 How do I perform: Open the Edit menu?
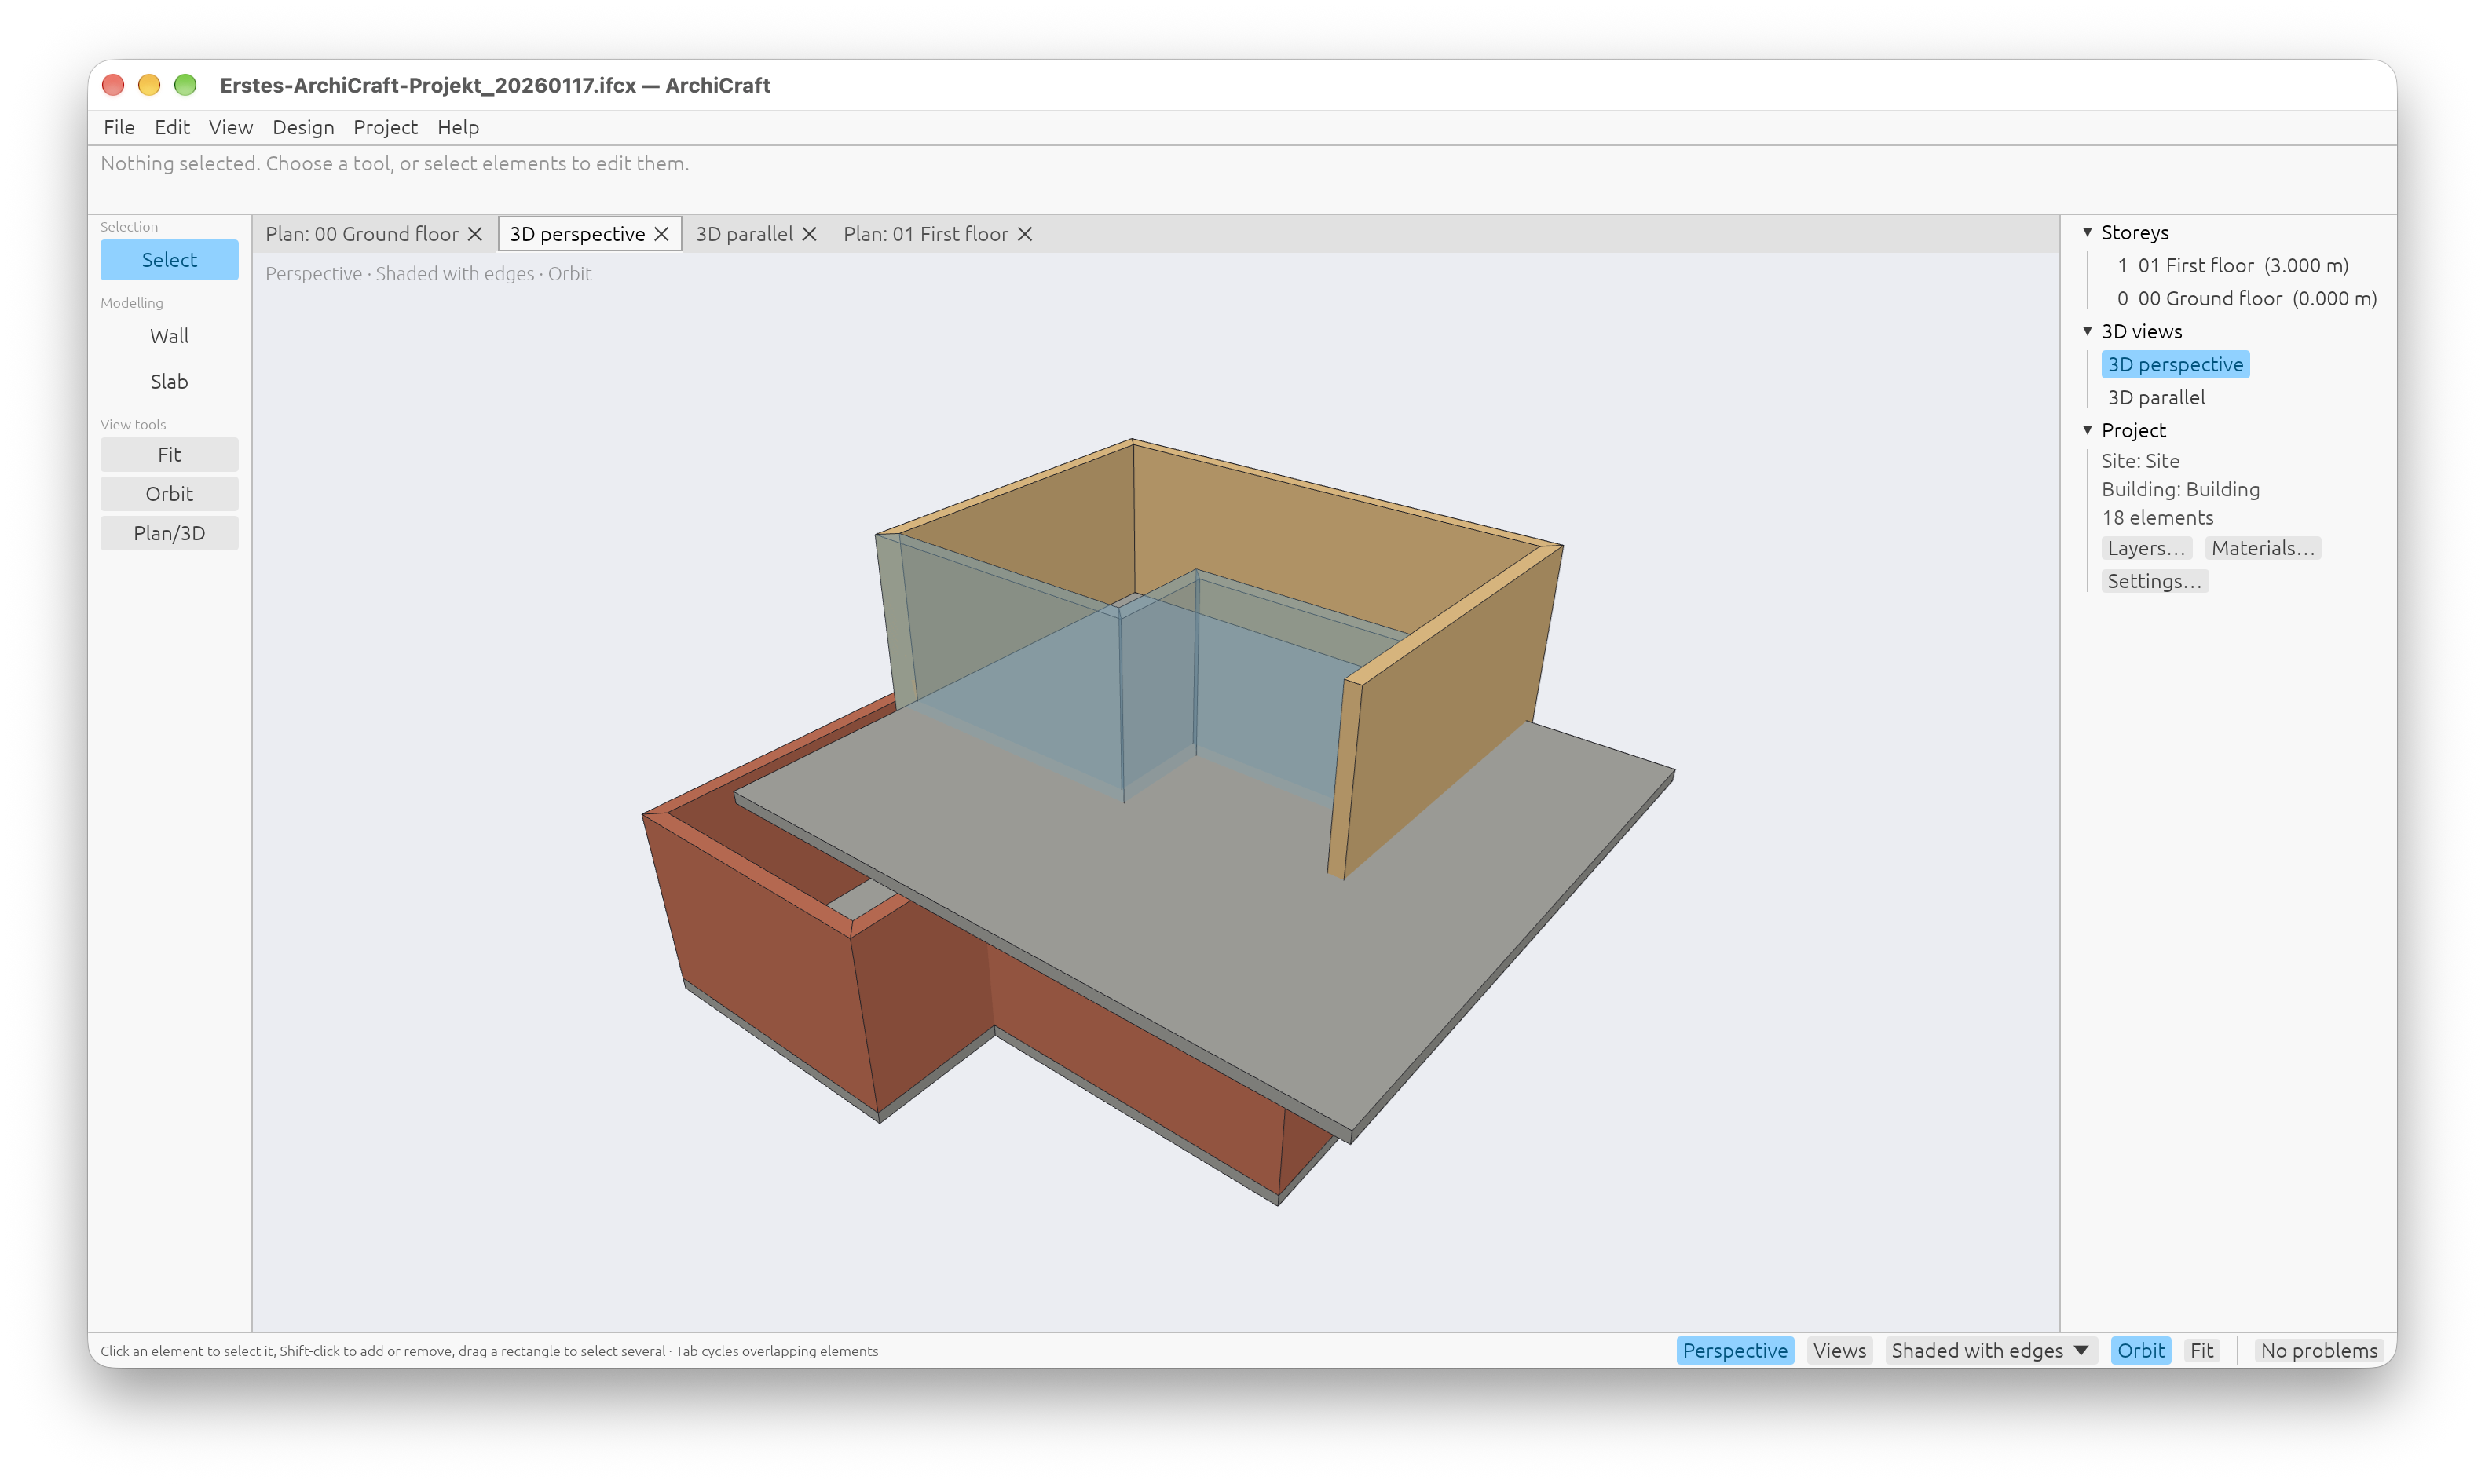[172, 127]
